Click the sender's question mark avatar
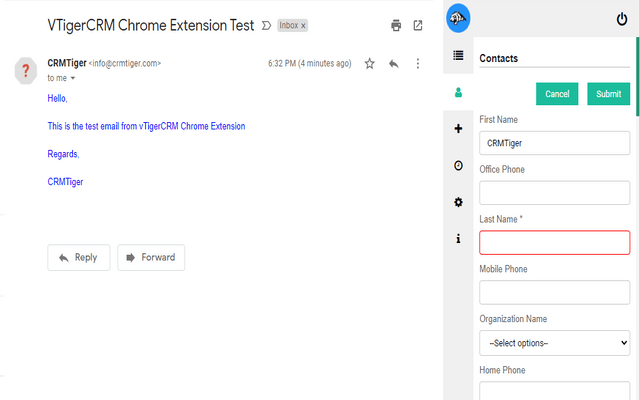 (x=26, y=71)
